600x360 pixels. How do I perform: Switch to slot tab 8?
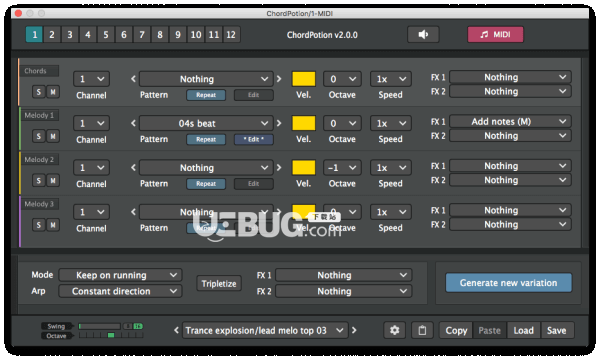click(160, 34)
